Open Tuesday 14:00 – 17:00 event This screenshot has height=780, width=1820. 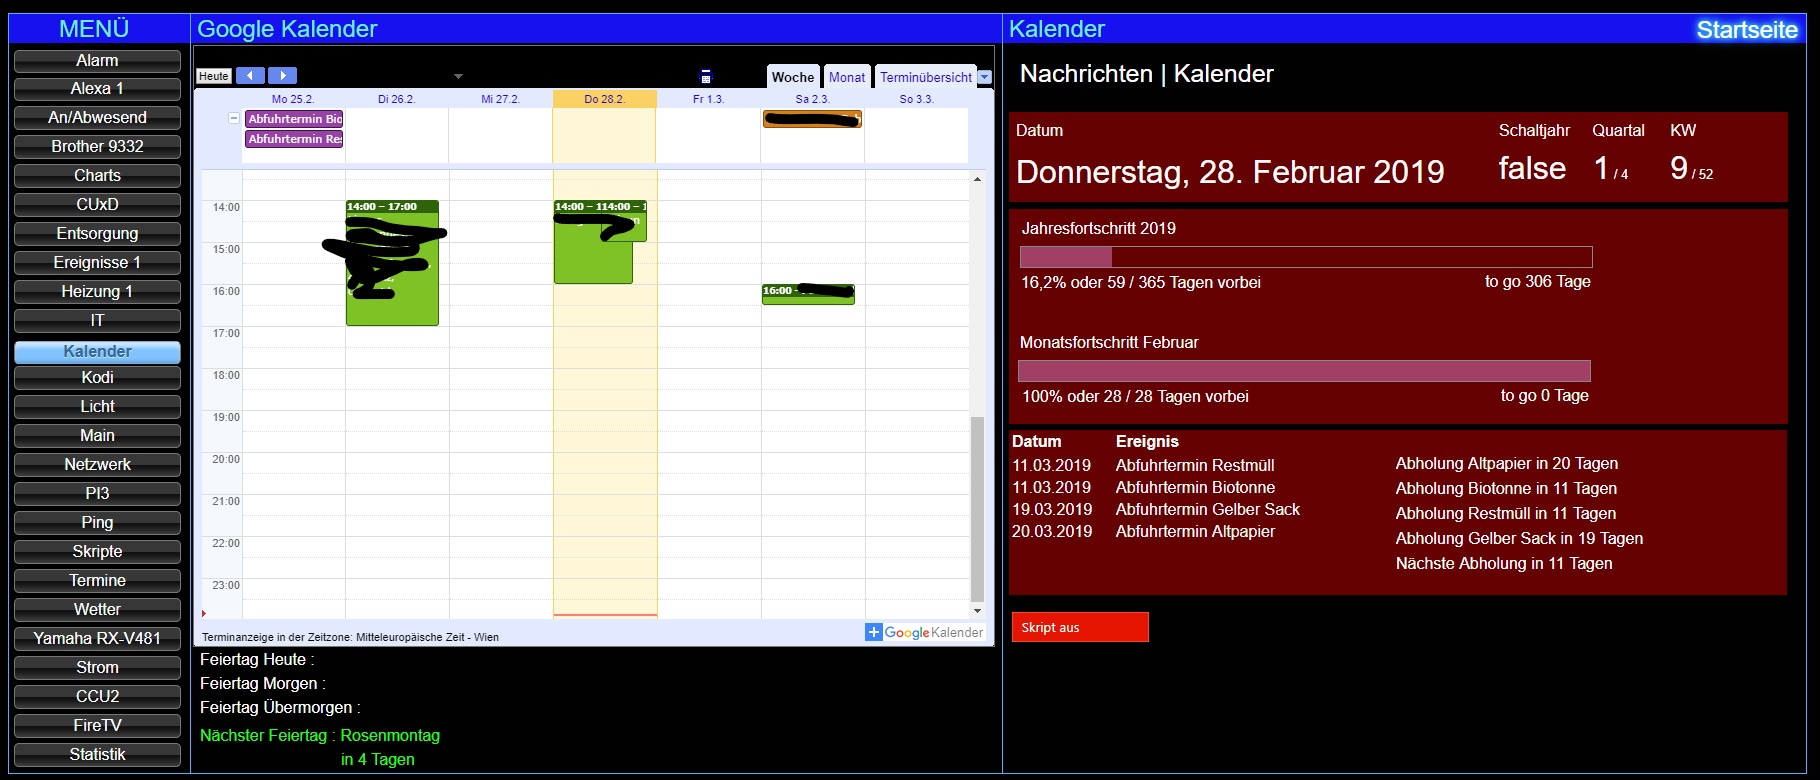[392, 263]
